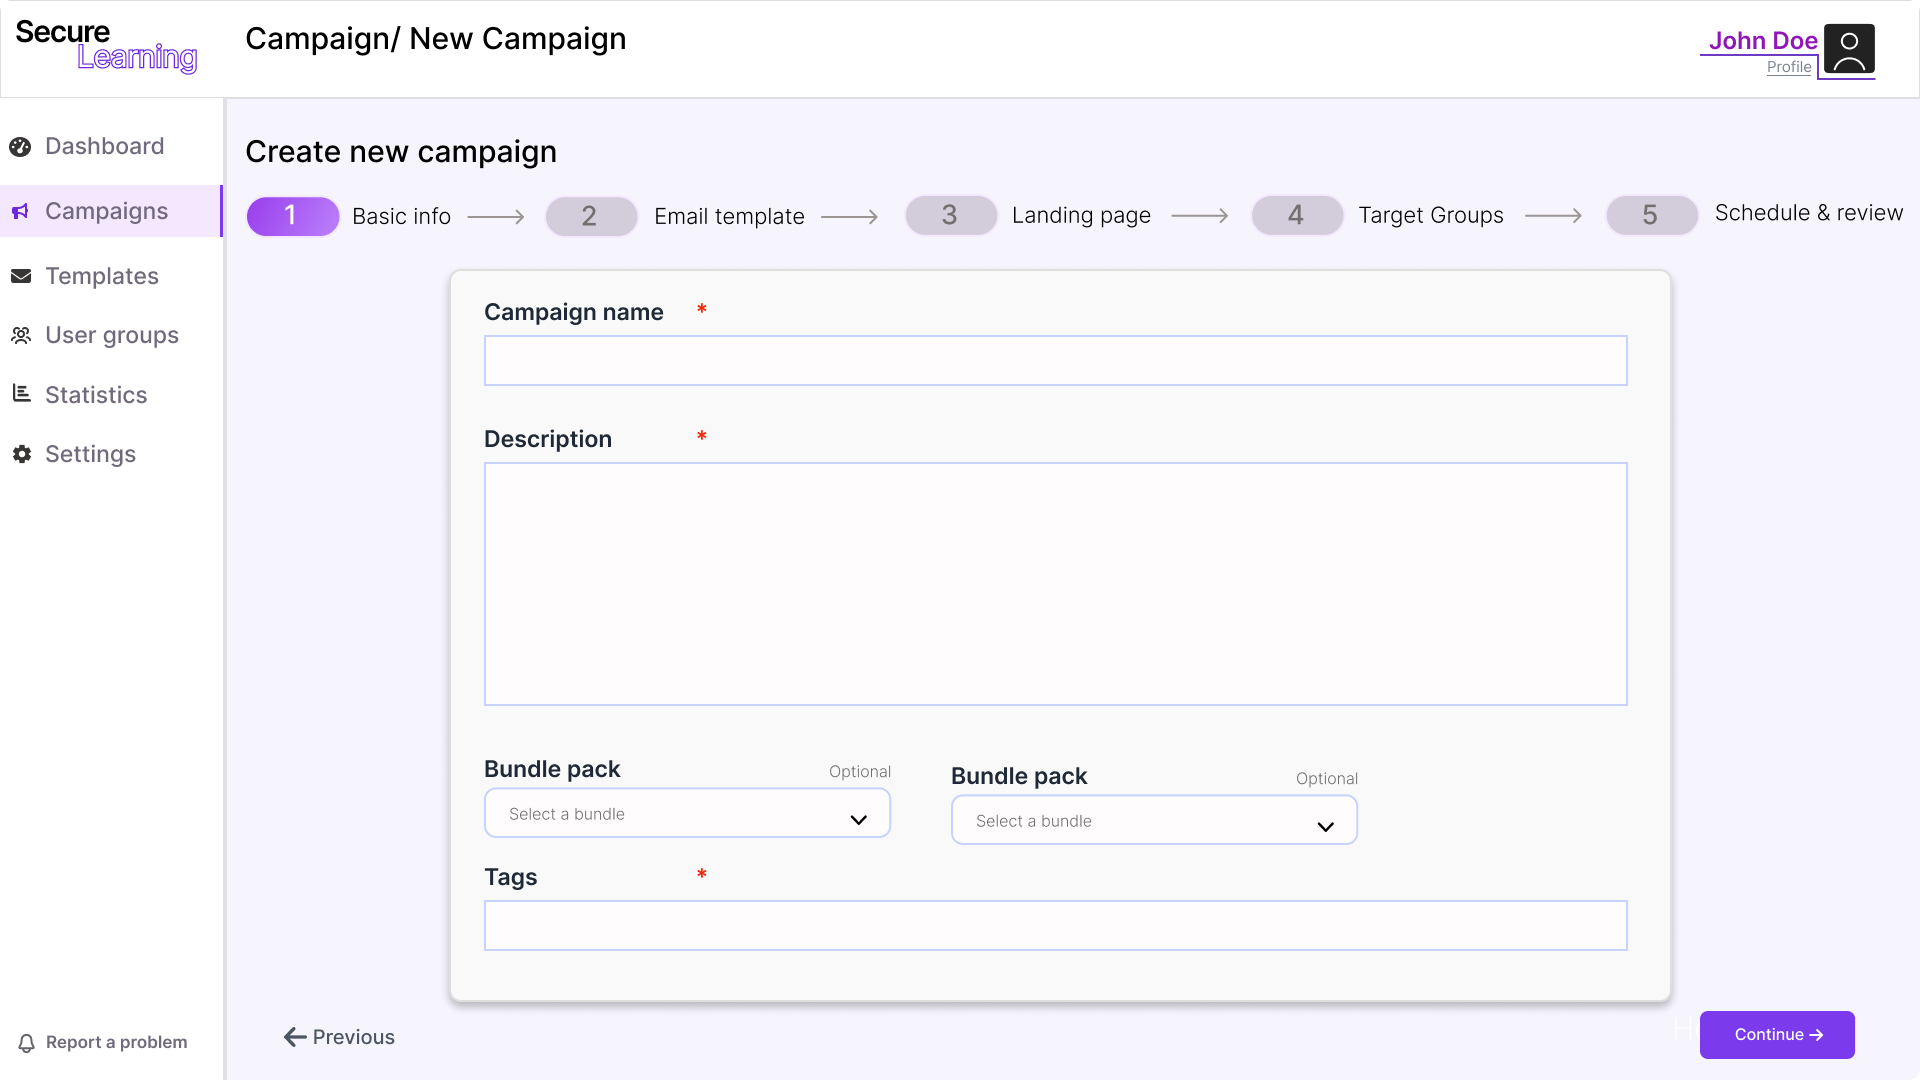Open step 5 Schedule & review
Image resolution: width=1920 pixels, height=1080 pixels.
click(x=1652, y=216)
